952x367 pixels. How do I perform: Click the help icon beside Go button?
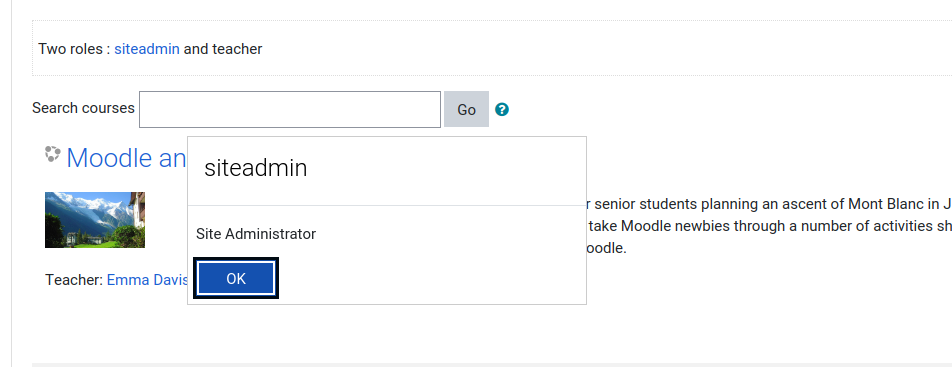click(x=502, y=110)
